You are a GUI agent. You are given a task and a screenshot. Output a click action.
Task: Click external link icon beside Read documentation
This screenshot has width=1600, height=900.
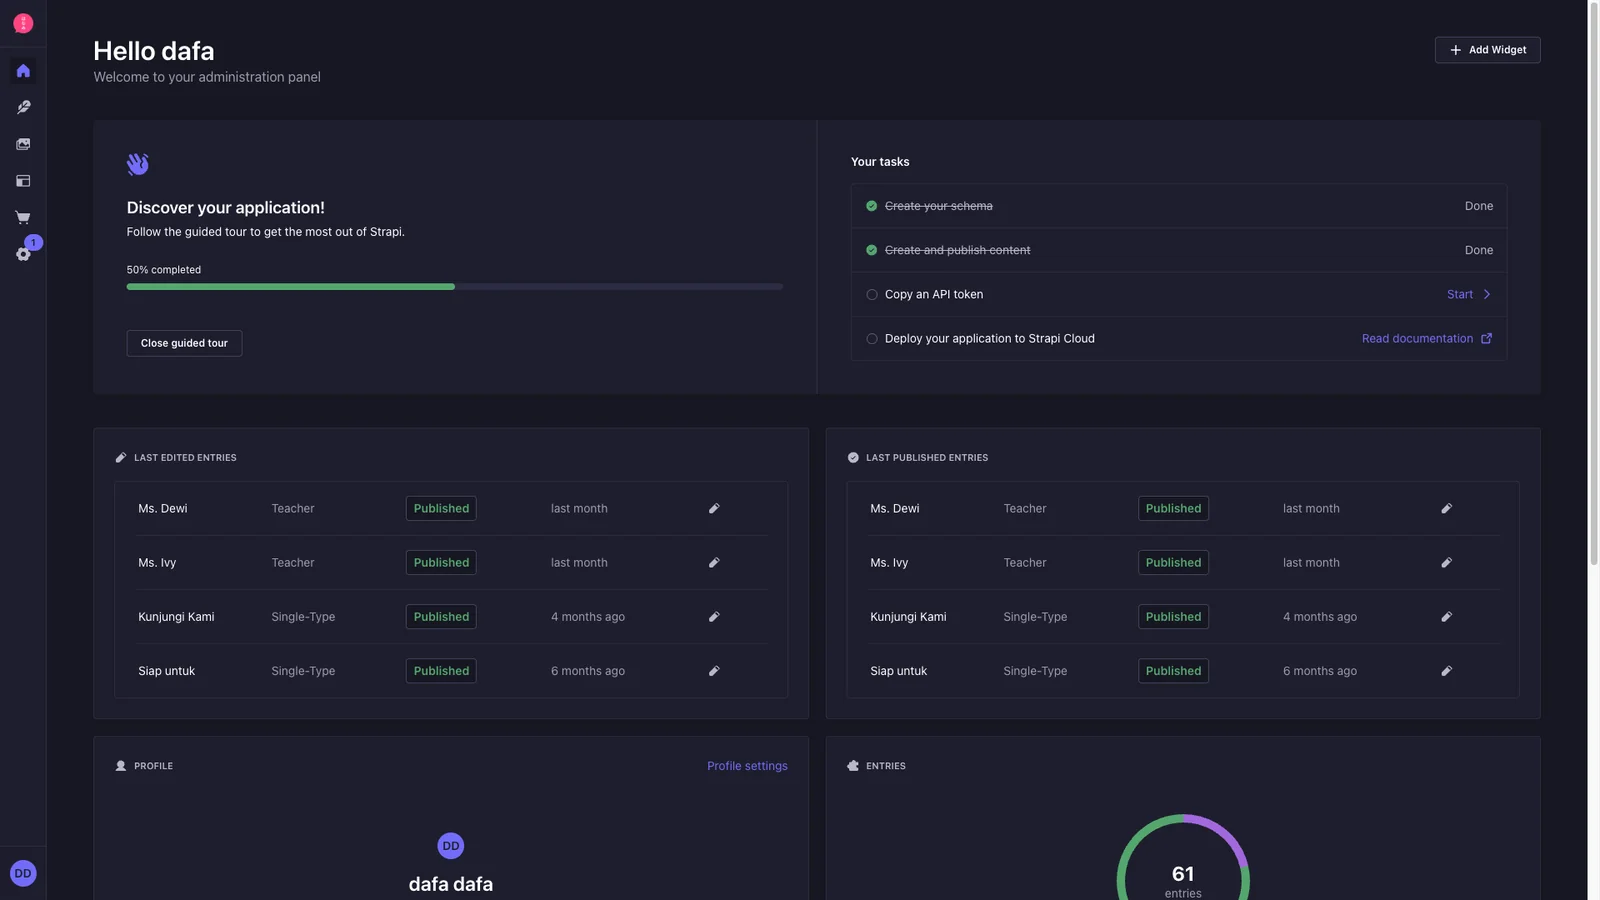pos(1486,338)
